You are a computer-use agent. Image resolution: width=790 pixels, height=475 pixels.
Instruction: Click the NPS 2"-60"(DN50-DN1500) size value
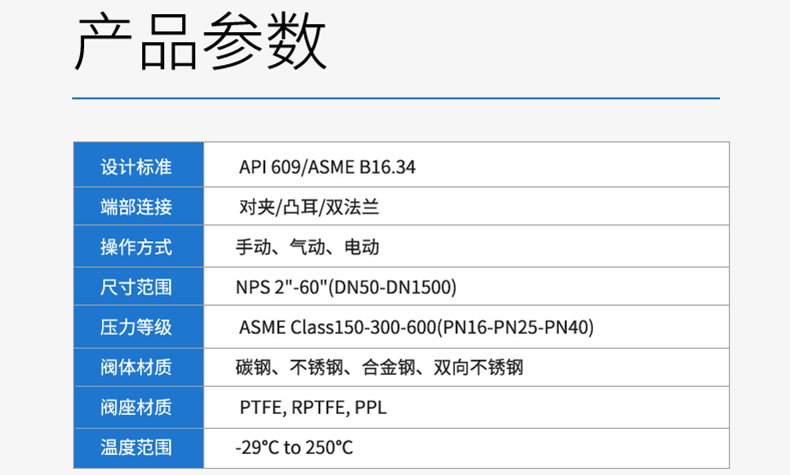346,288
